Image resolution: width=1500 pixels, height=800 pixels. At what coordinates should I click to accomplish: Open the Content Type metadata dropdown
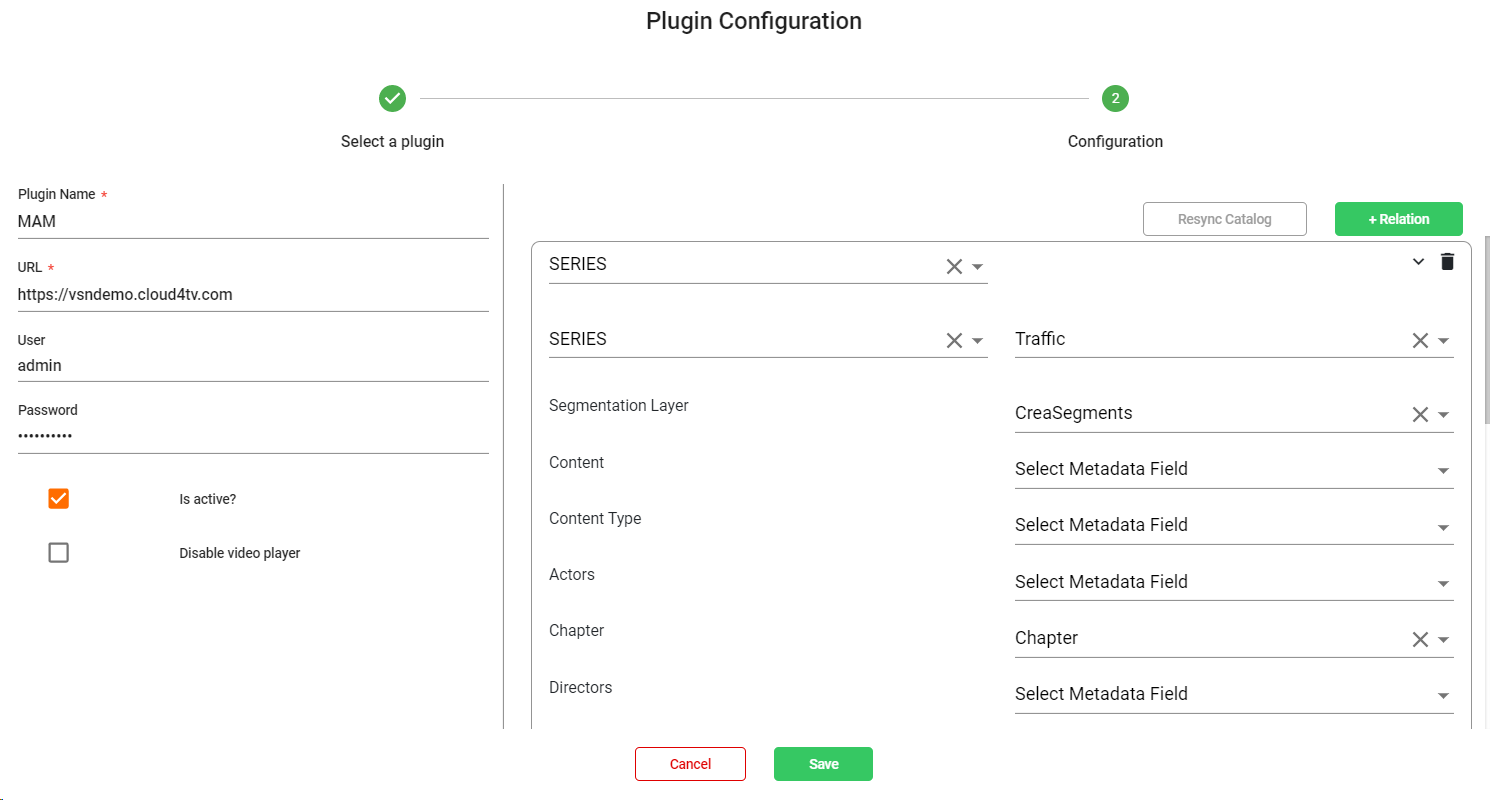point(1233,526)
